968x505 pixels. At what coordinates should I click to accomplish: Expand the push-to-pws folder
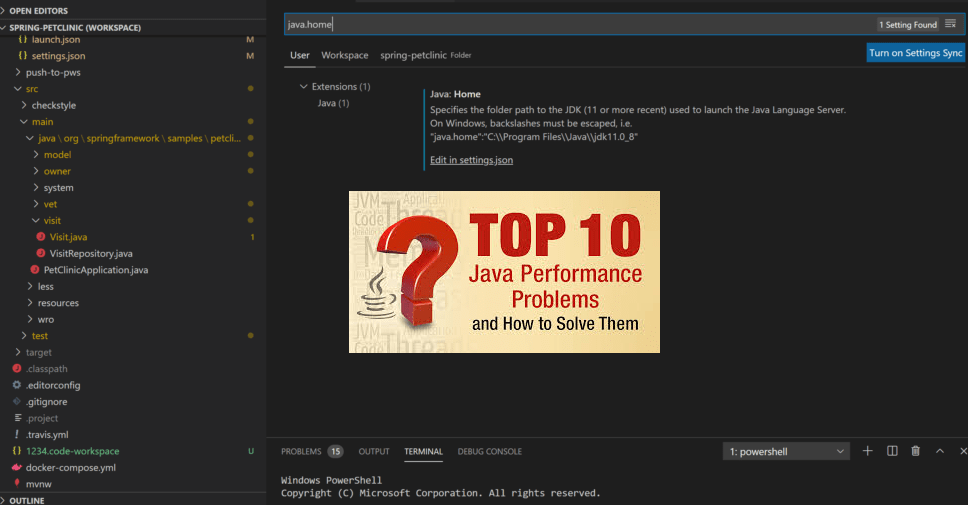pos(53,72)
